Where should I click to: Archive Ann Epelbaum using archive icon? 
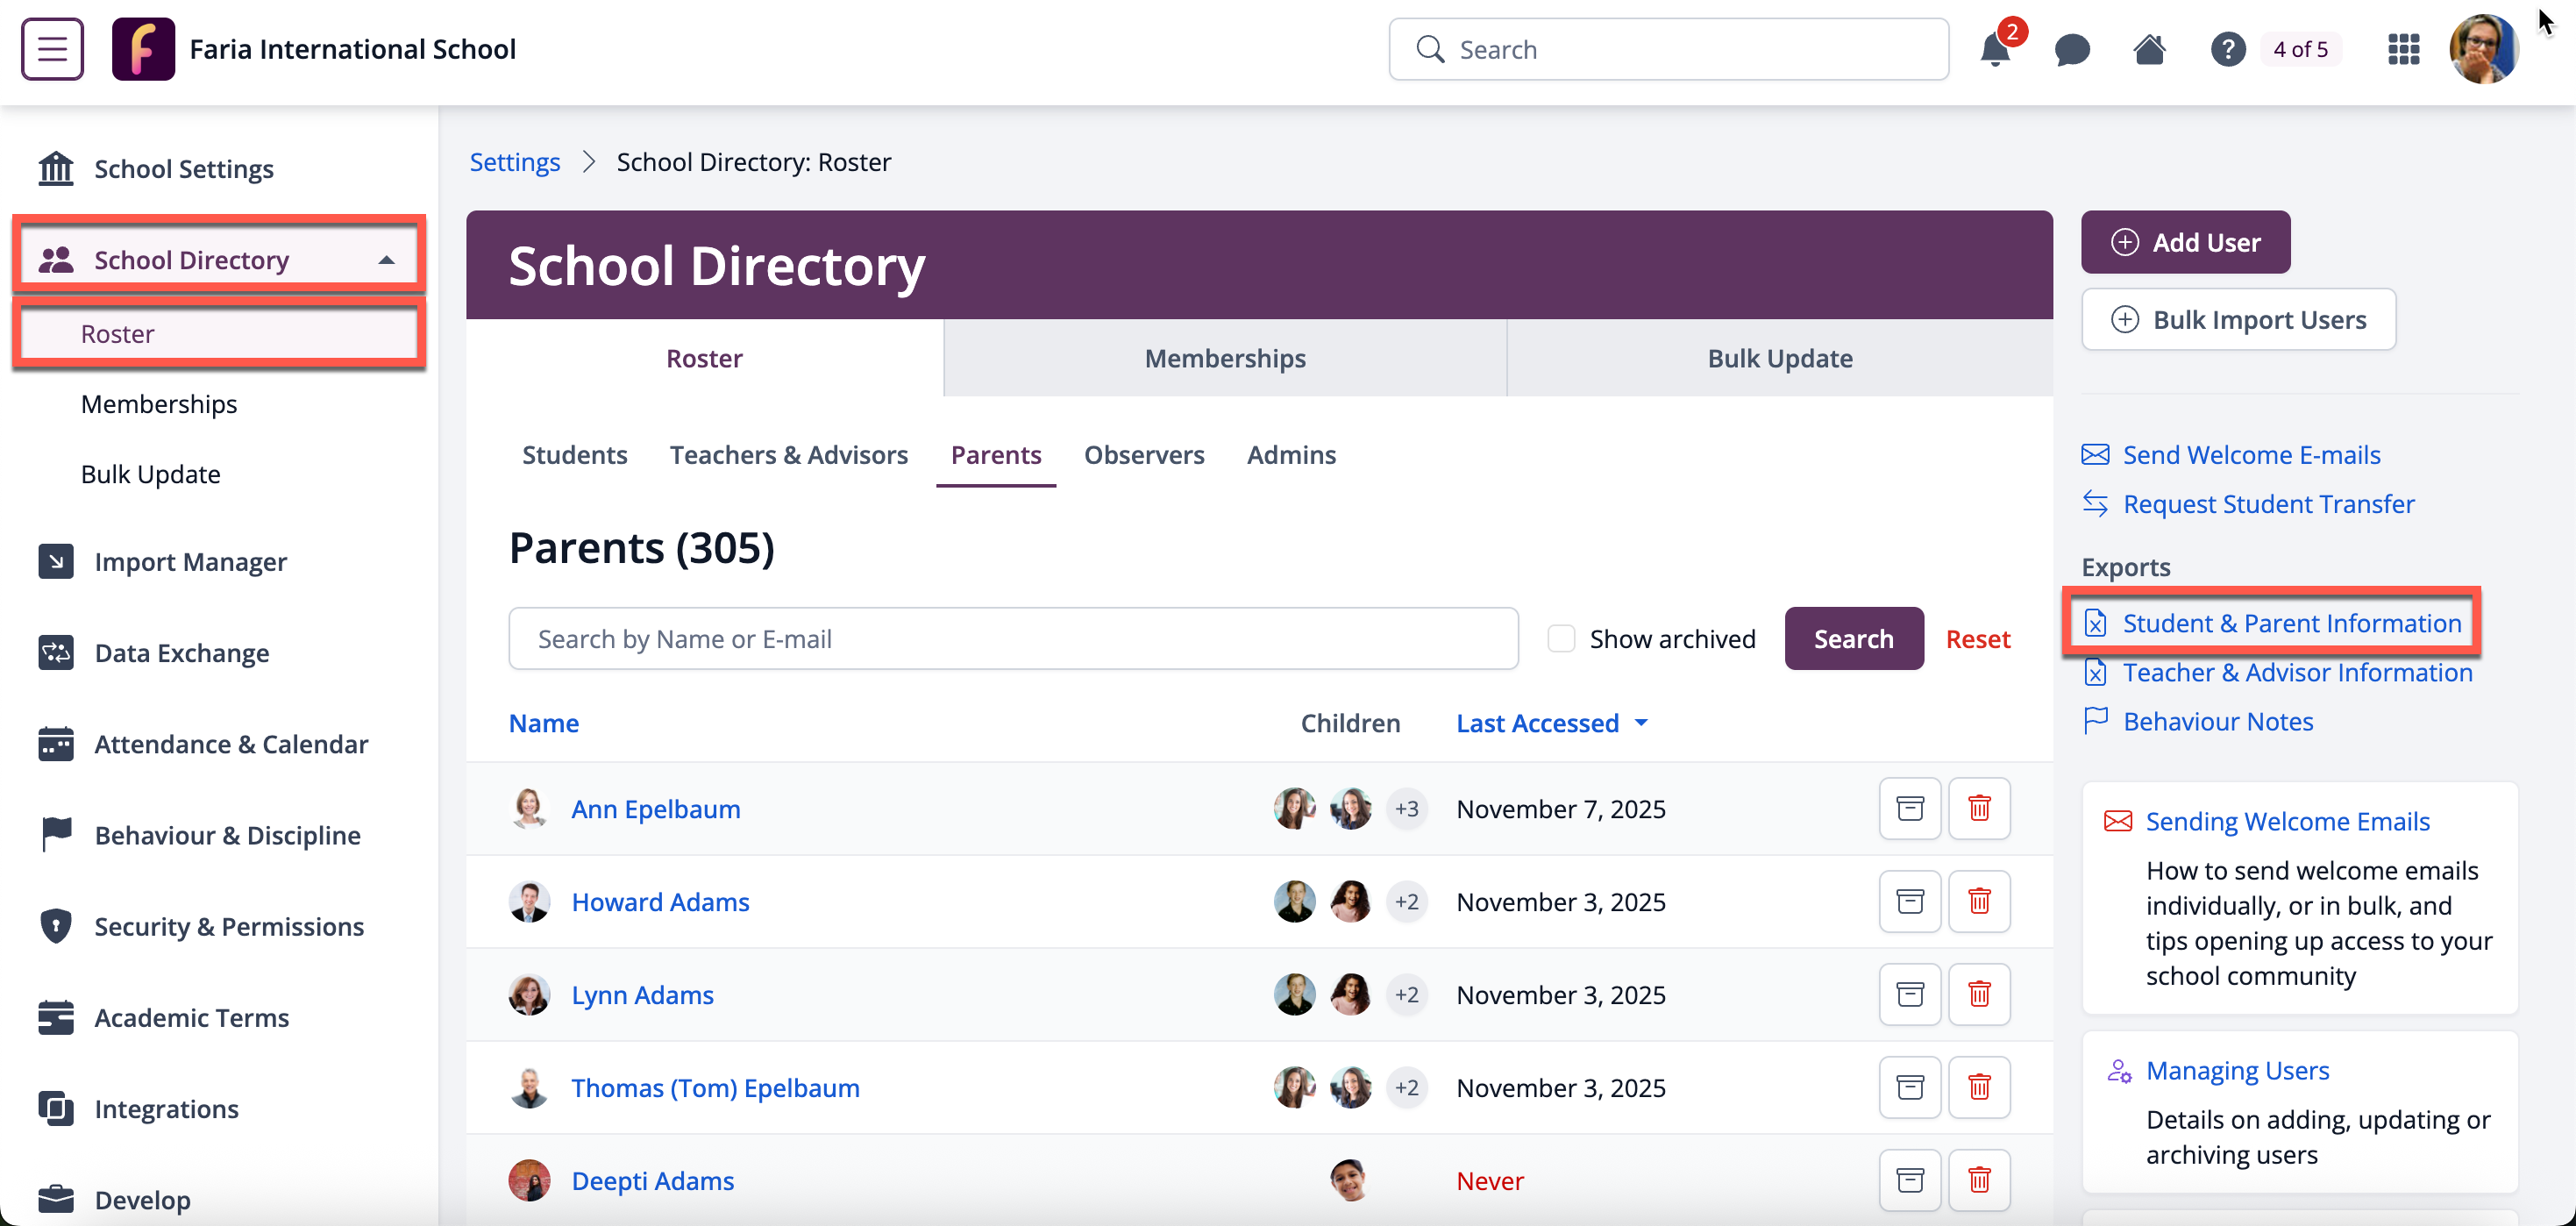click(x=1909, y=808)
